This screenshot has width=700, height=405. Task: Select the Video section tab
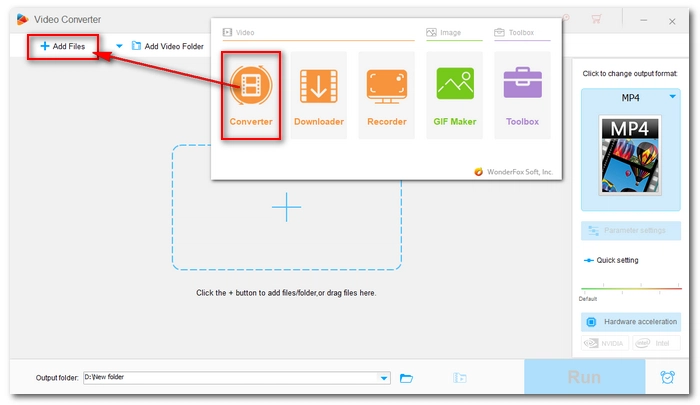coord(240,33)
